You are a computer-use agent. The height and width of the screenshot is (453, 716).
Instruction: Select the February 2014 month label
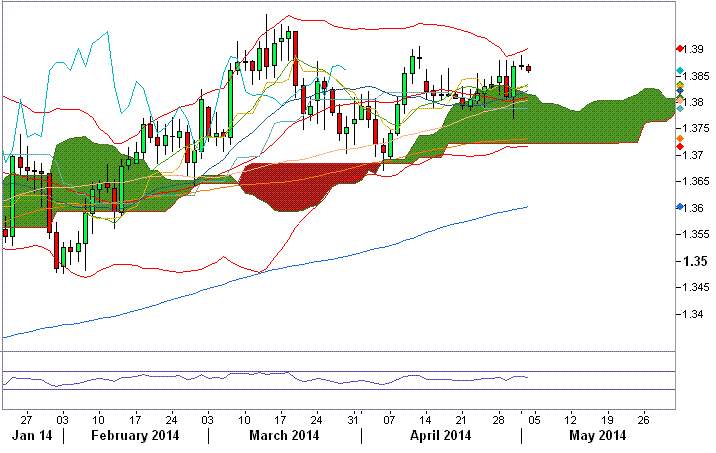(x=136, y=436)
